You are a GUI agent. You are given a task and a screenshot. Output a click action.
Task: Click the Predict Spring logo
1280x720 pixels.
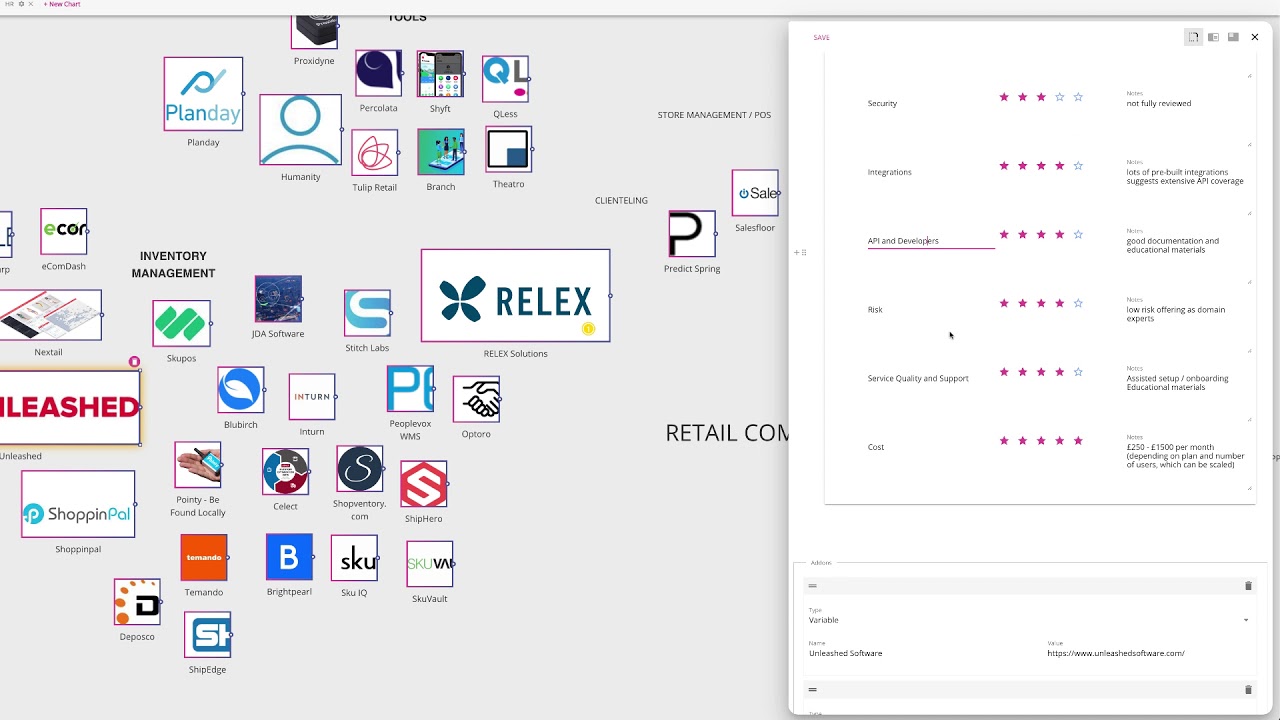[692, 234]
